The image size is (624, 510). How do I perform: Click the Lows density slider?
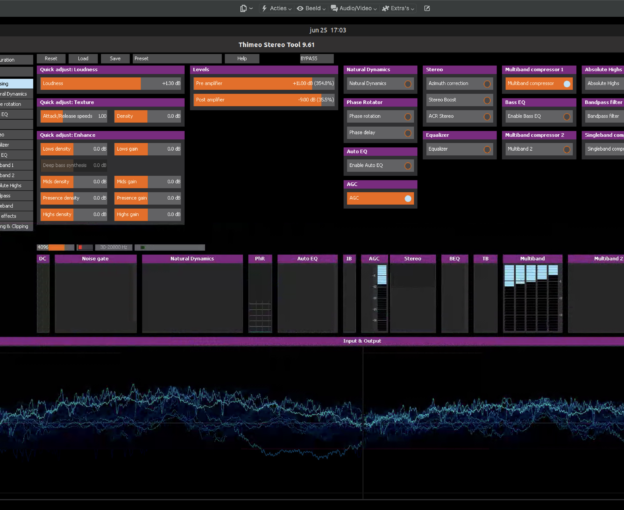click(74, 149)
